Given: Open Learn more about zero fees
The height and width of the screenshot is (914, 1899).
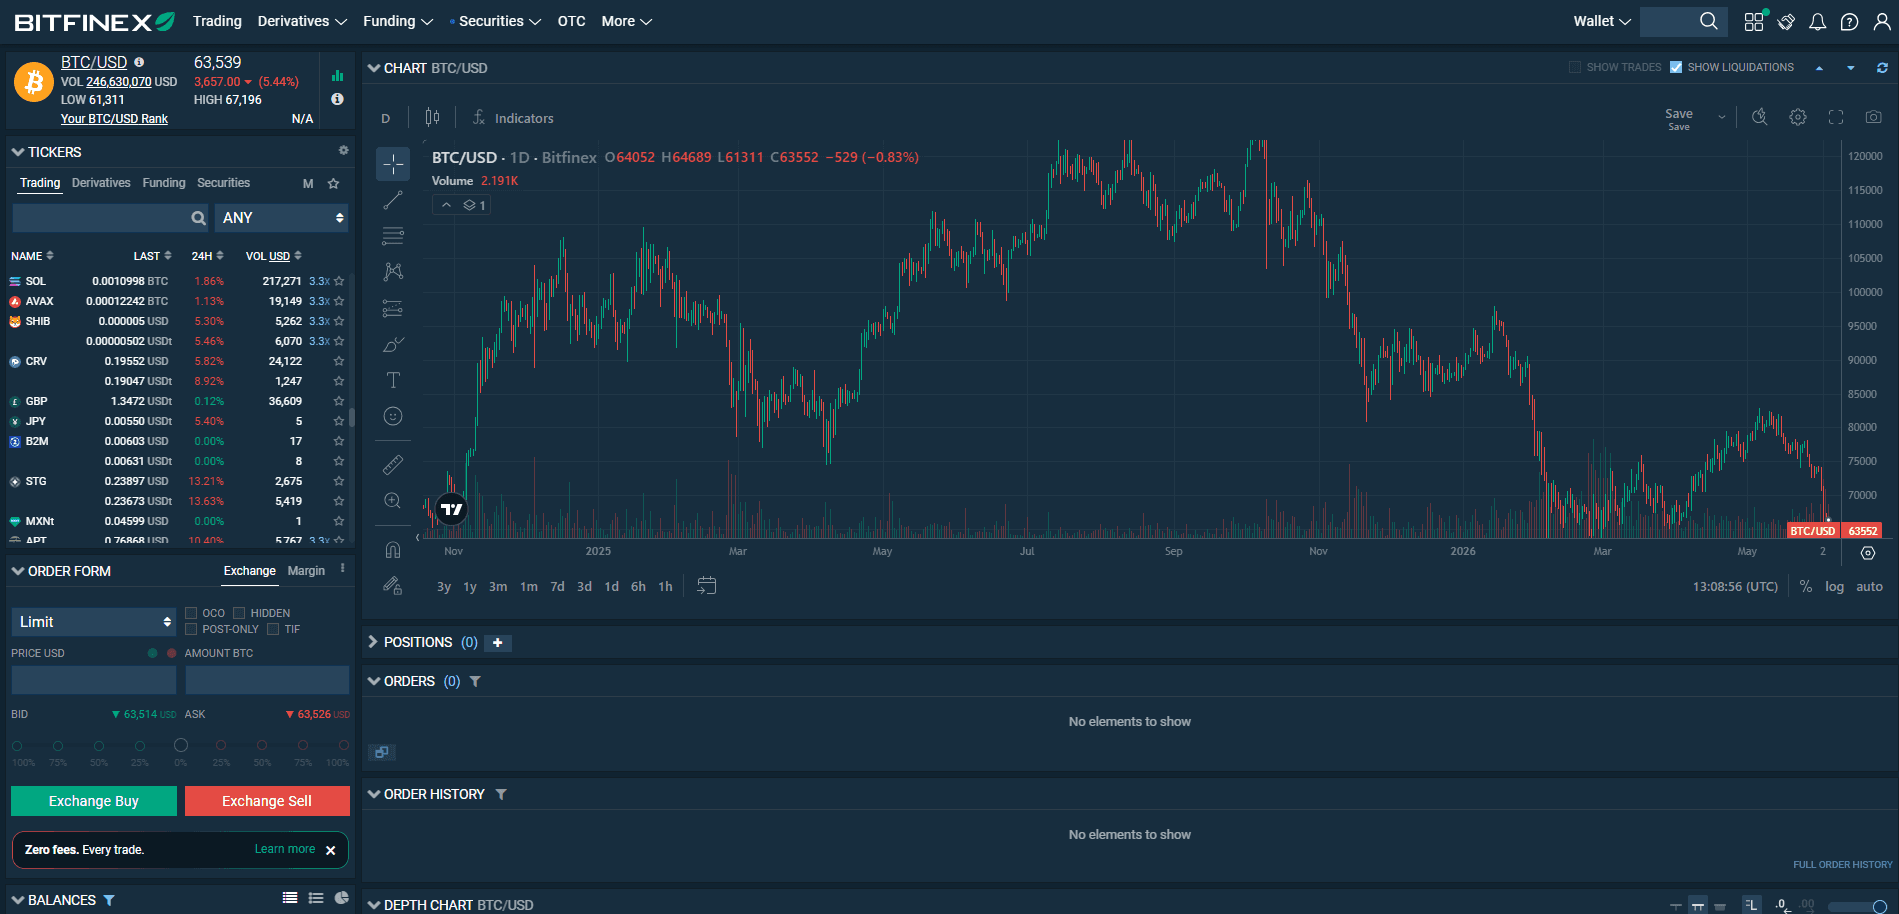Looking at the screenshot, I should tap(285, 849).
